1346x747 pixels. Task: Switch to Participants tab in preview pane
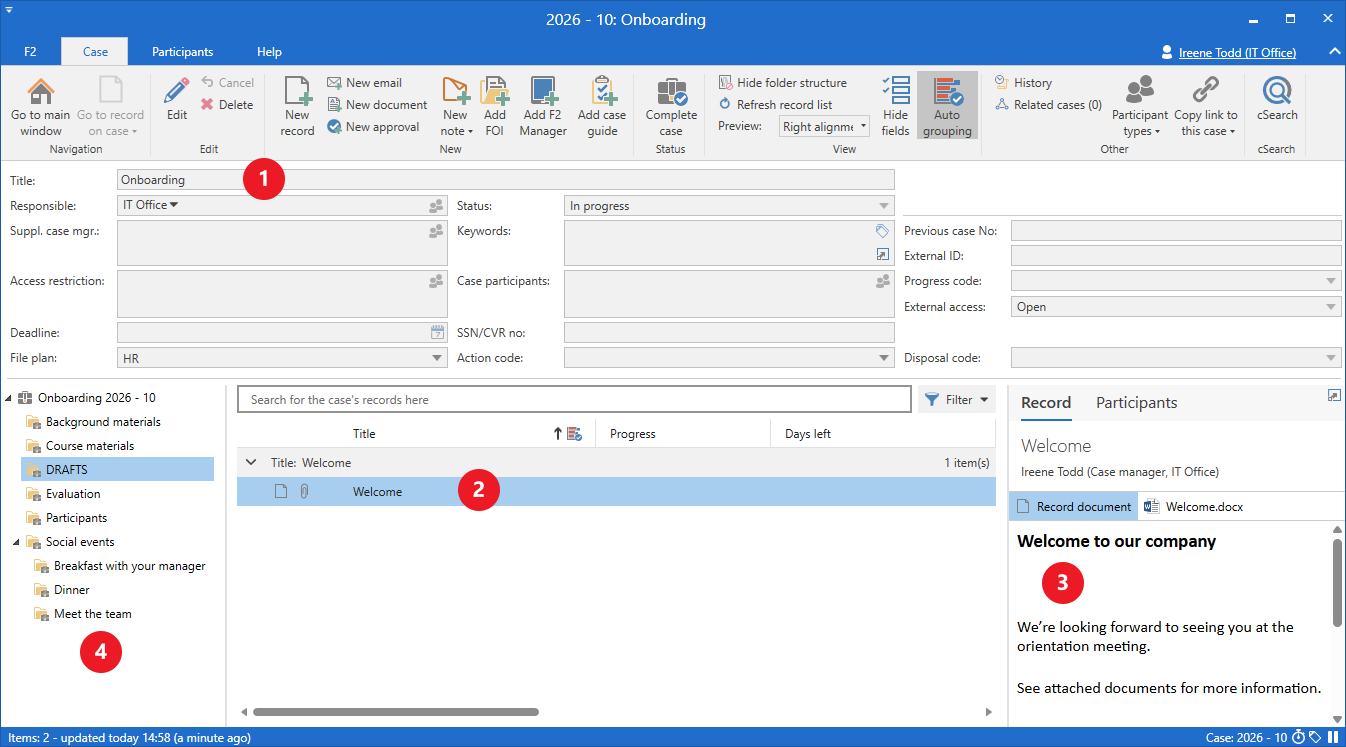pos(1136,403)
